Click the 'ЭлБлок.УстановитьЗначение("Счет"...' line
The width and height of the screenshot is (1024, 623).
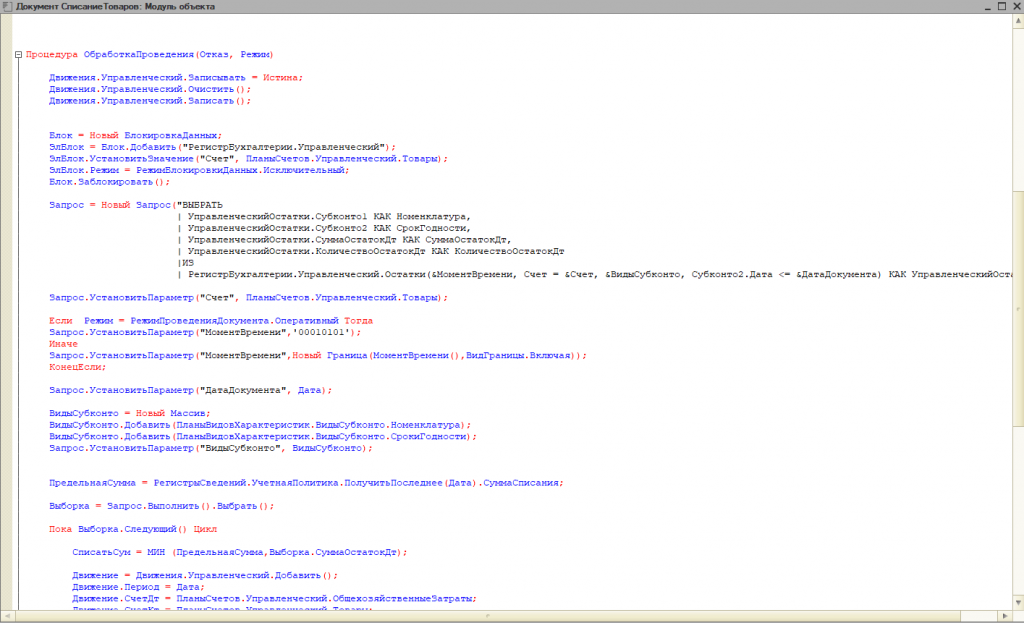point(248,159)
